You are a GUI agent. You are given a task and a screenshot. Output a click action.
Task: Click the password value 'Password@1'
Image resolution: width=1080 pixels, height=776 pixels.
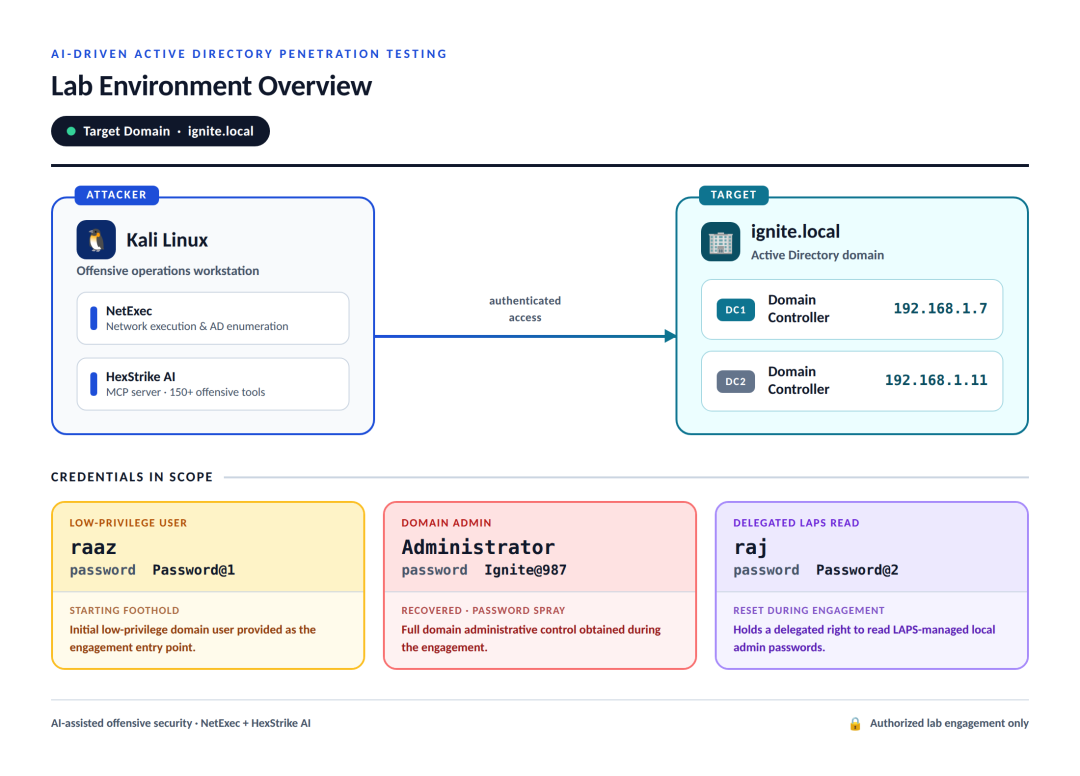click(194, 570)
